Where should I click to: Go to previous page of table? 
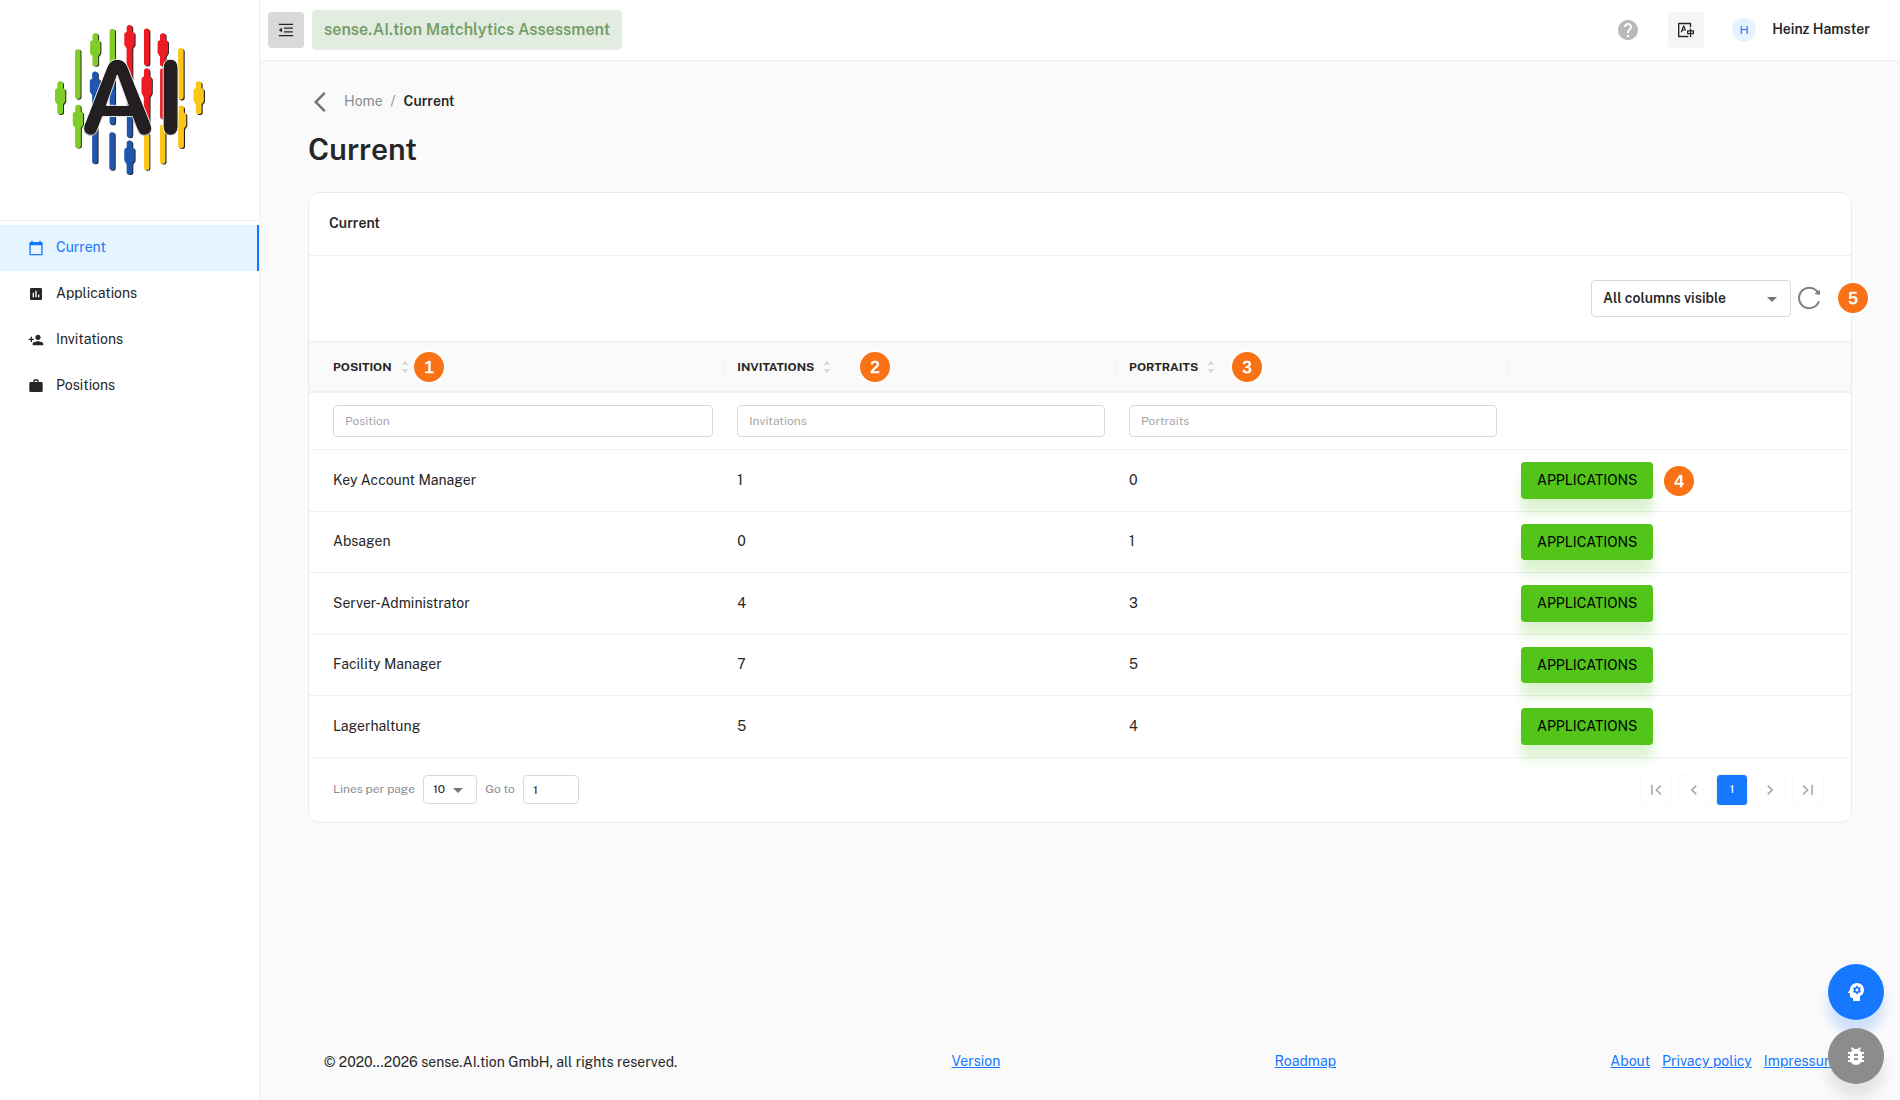pyautogui.click(x=1694, y=790)
